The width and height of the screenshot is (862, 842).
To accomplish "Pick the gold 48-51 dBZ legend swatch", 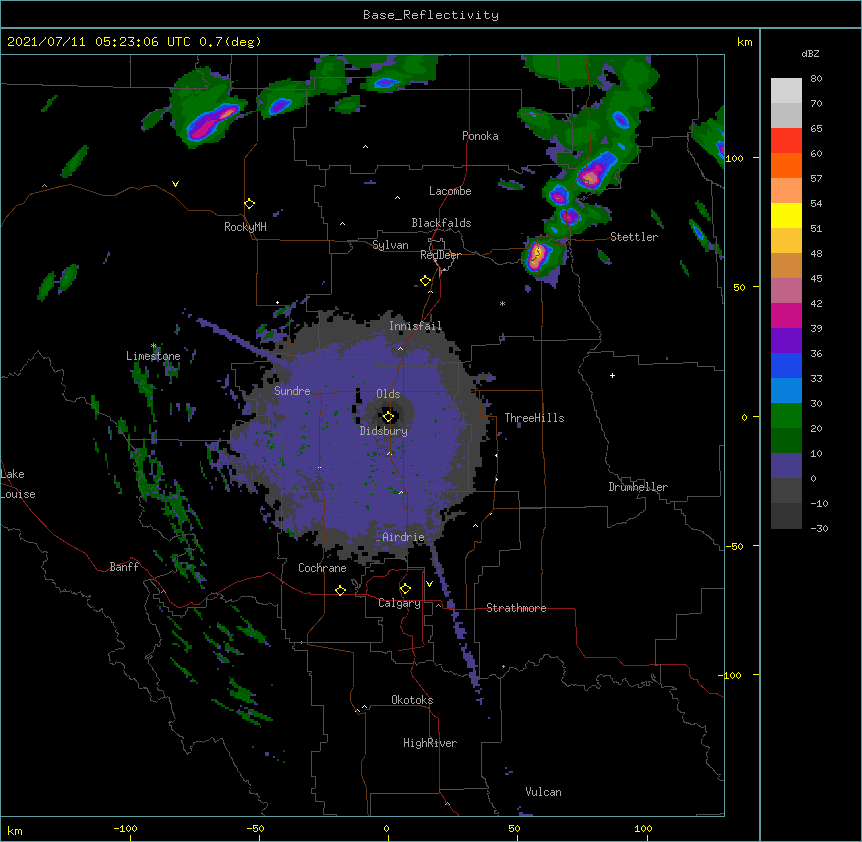I will point(786,241).
